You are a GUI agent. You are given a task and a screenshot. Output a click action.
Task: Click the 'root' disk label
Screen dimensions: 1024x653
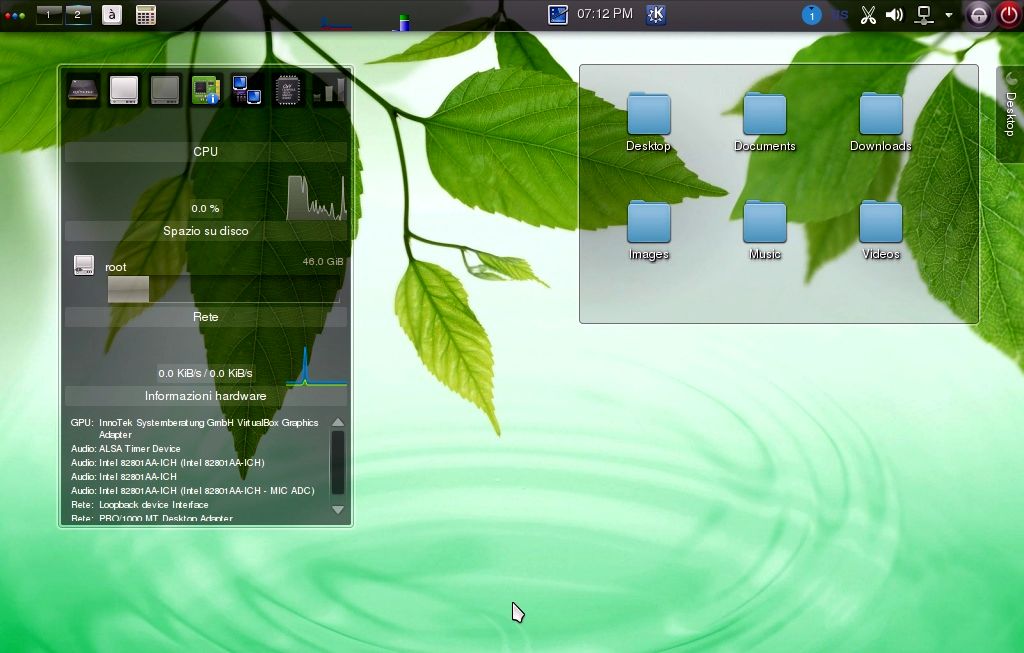(116, 267)
